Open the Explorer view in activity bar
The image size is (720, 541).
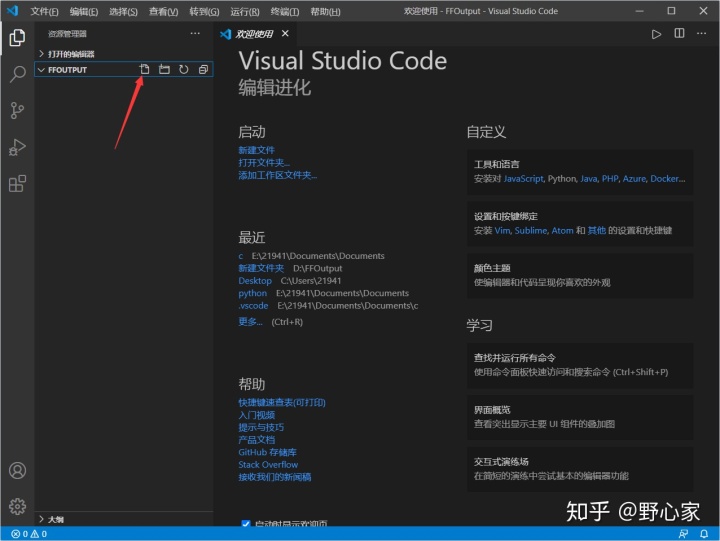17,38
